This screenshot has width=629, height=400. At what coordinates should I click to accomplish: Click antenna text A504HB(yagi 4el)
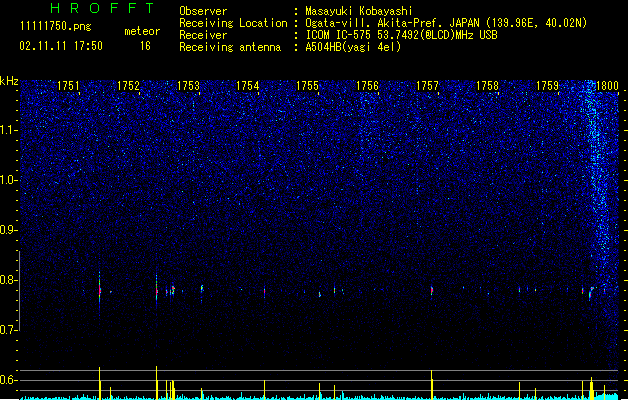pyautogui.click(x=353, y=47)
